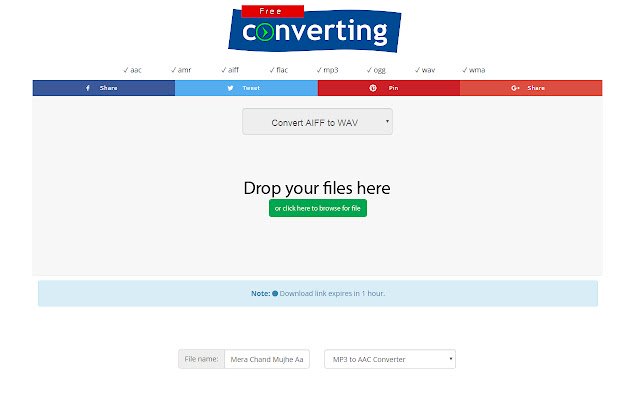Select the aac format link
640x400 pixels.
(x=133, y=70)
